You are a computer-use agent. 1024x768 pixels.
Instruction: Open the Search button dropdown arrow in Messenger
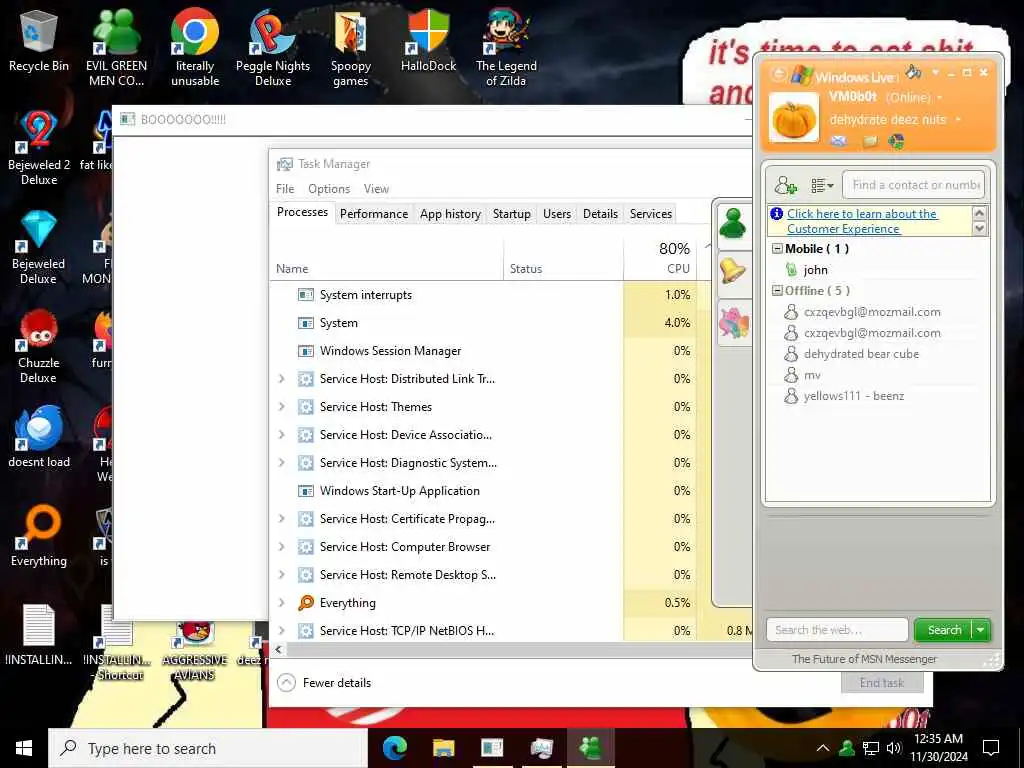(981, 630)
